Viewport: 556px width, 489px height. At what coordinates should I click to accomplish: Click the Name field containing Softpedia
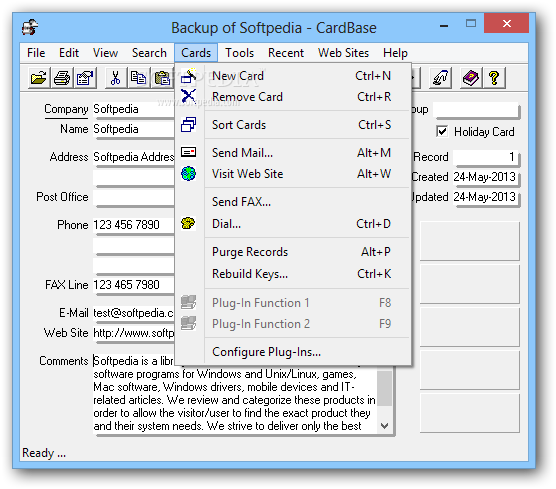(x=134, y=129)
